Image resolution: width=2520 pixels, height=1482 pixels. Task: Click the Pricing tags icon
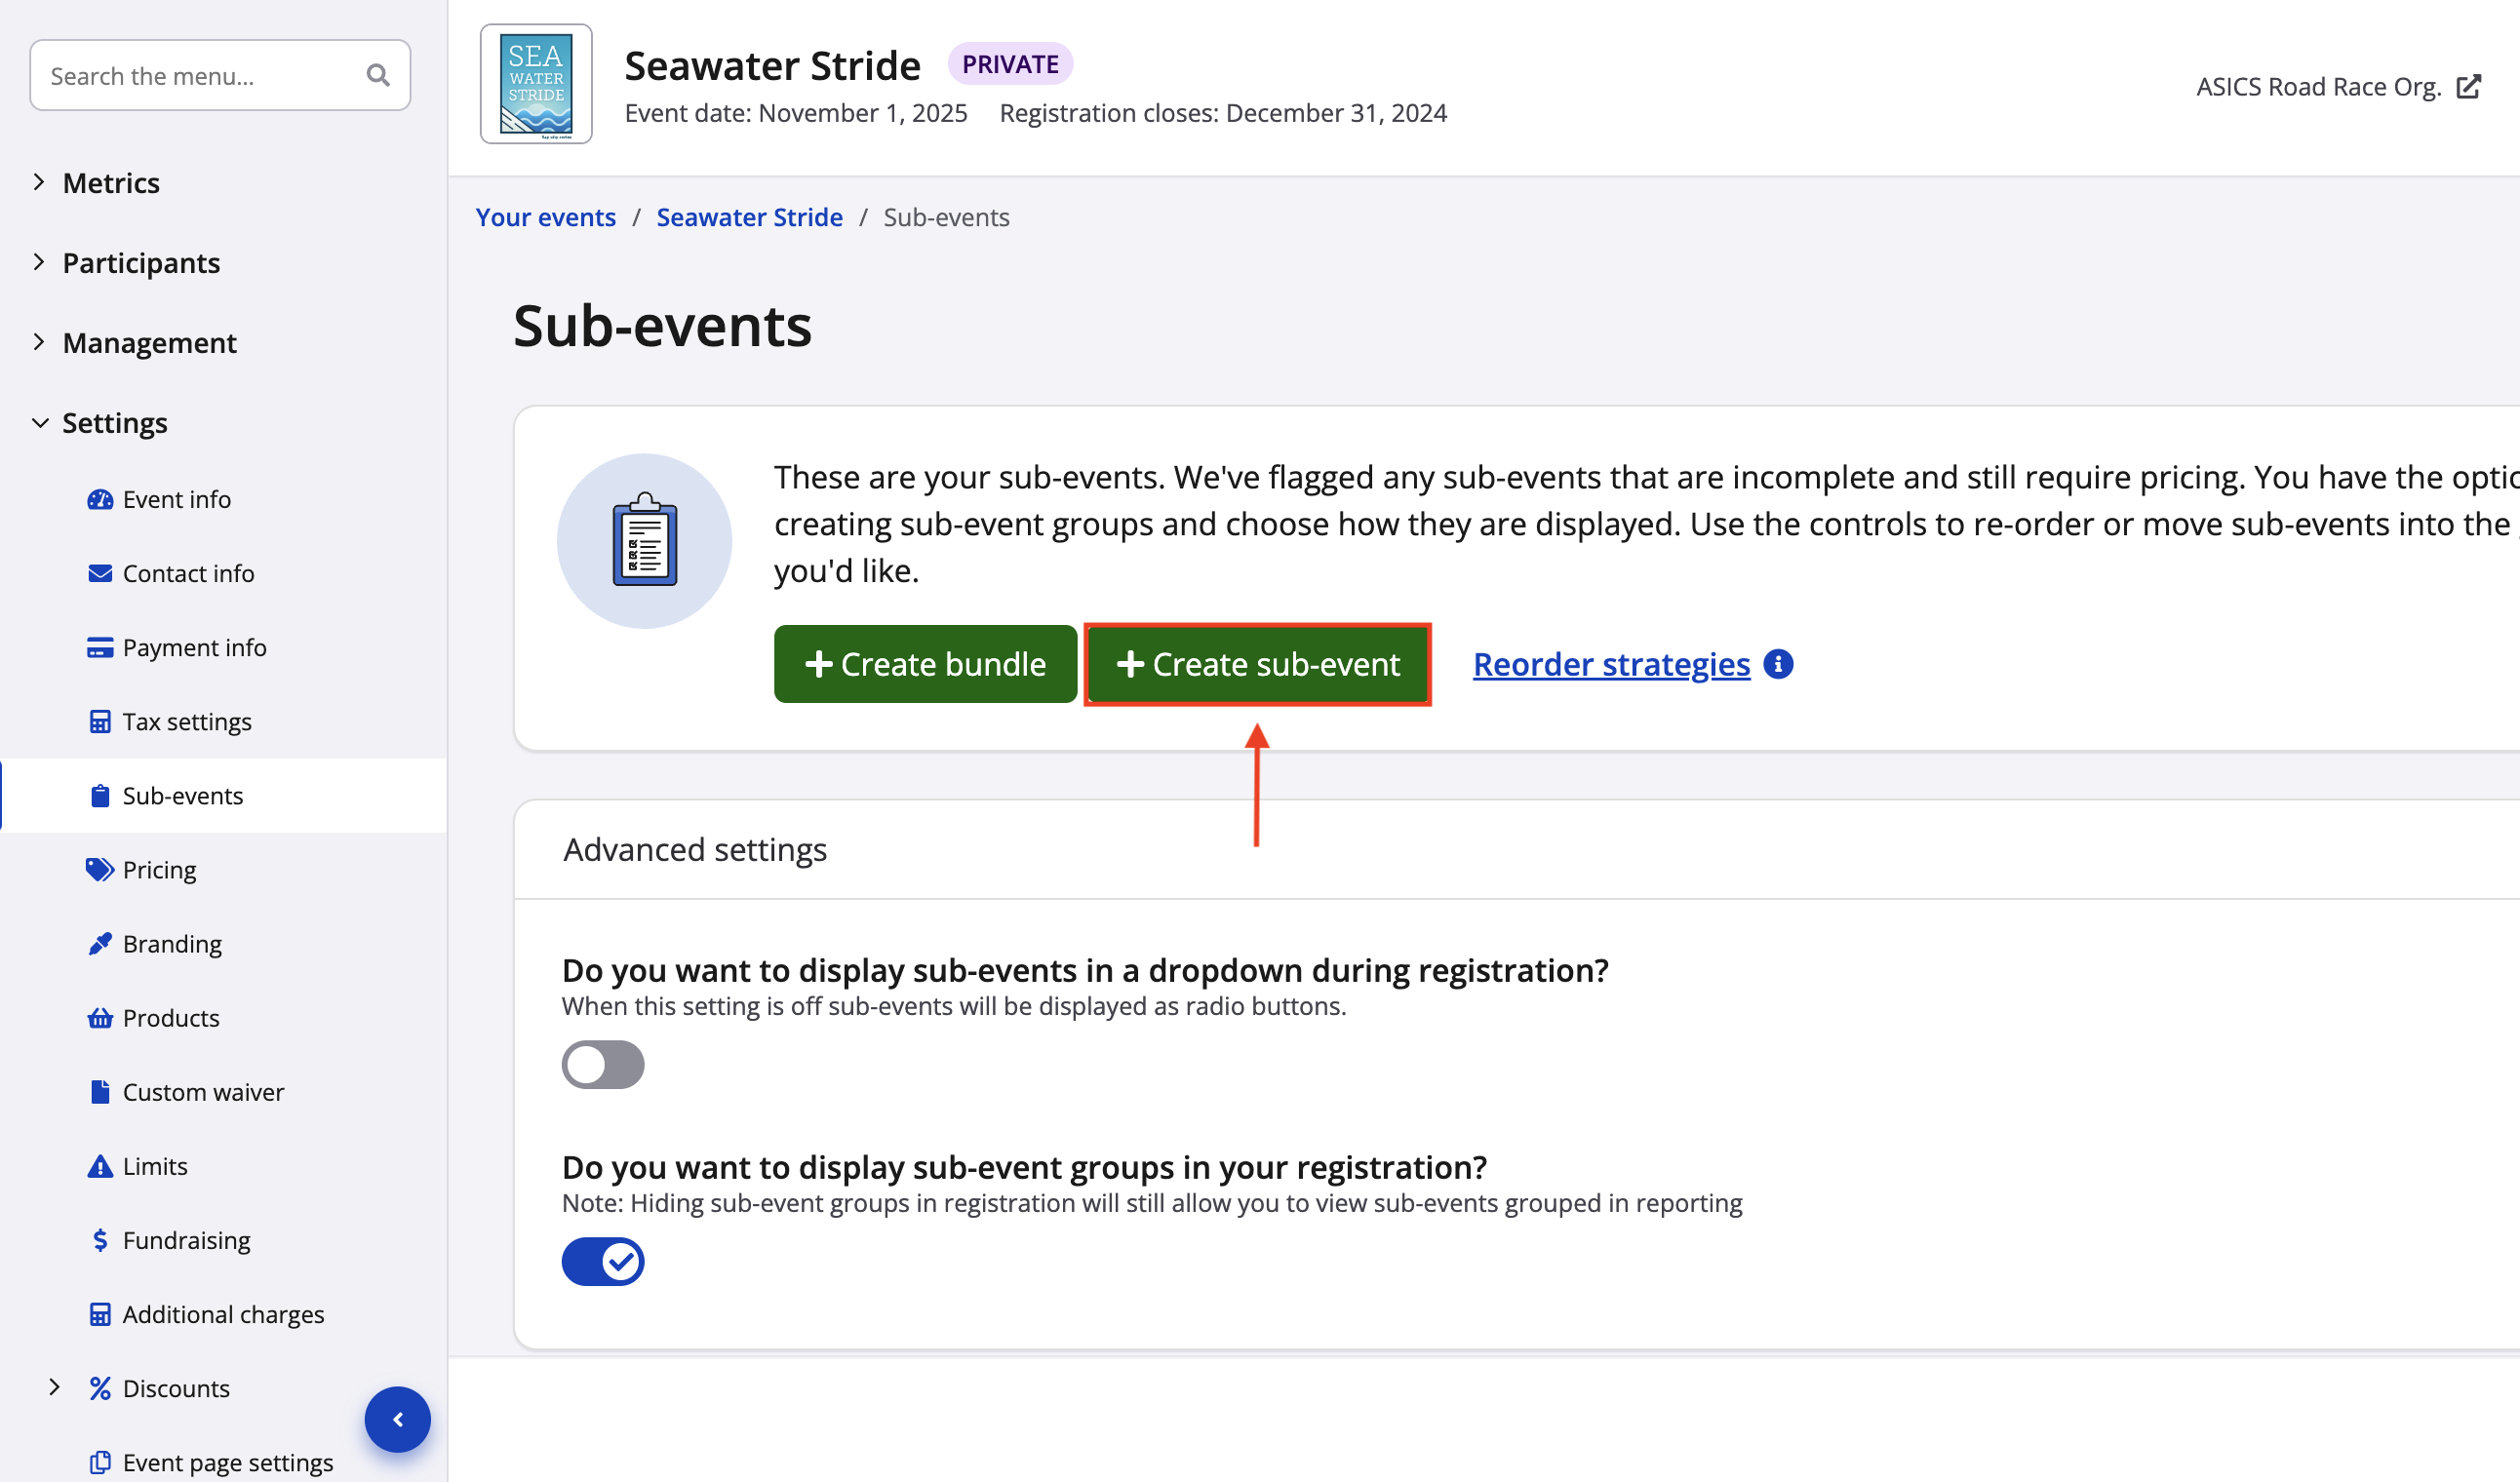pos(100,869)
